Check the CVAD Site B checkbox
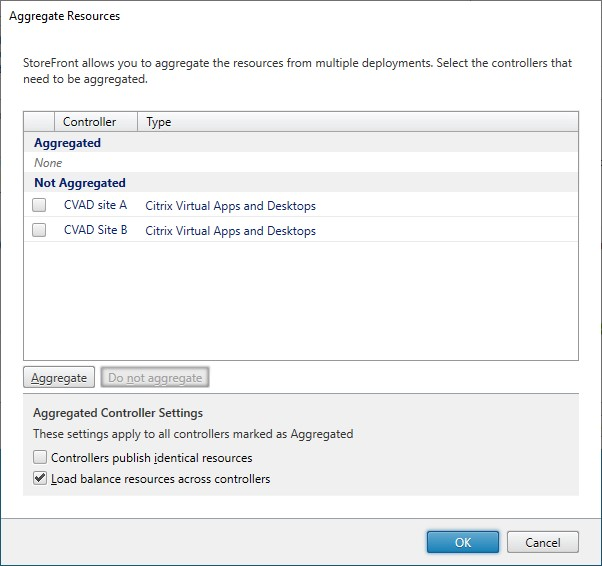Viewport: 602px width, 566px height. [x=39, y=230]
